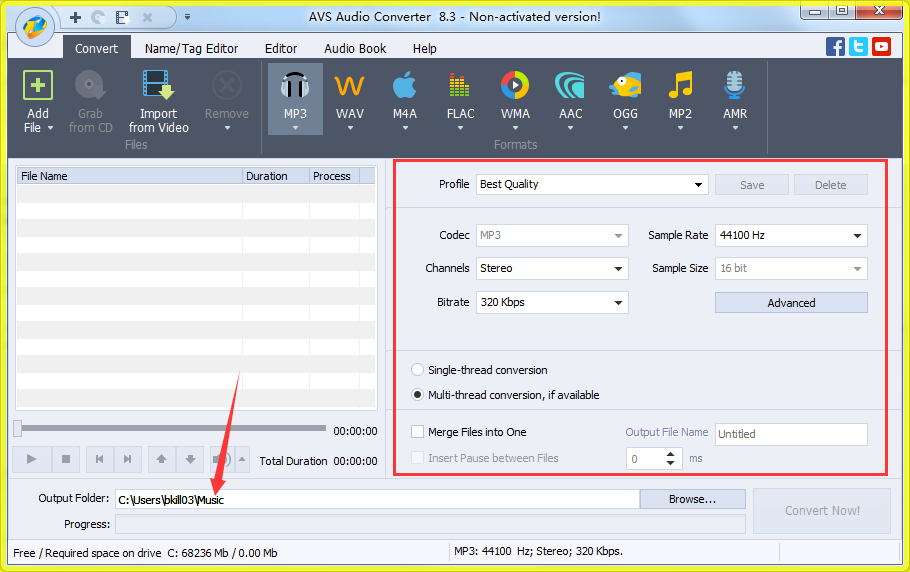
Task: Click the Remove icon in Files group
Action: click(x=226, y=85)
